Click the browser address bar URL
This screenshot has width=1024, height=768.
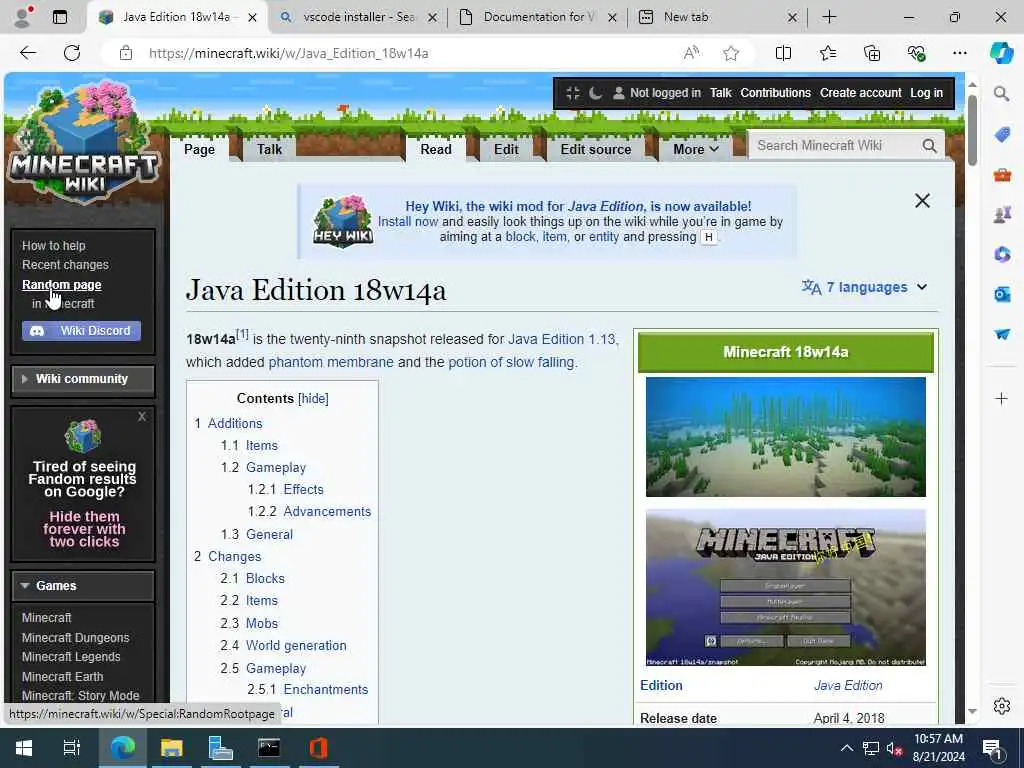coord(288,54)
